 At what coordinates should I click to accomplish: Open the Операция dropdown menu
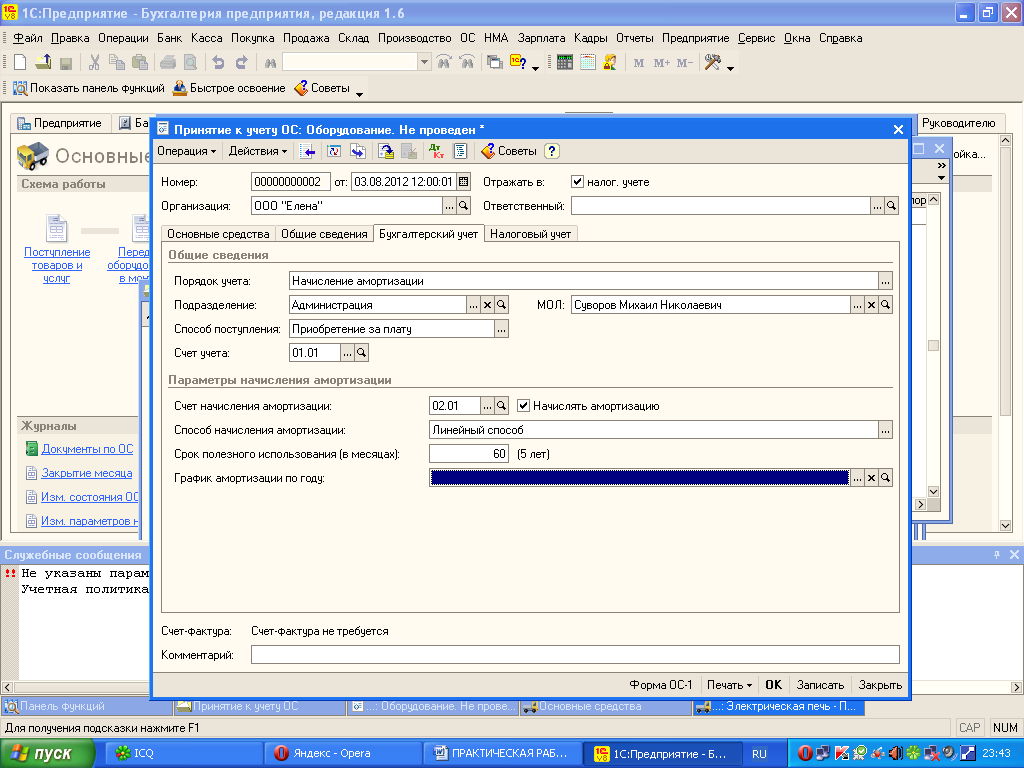pos(186,152)
